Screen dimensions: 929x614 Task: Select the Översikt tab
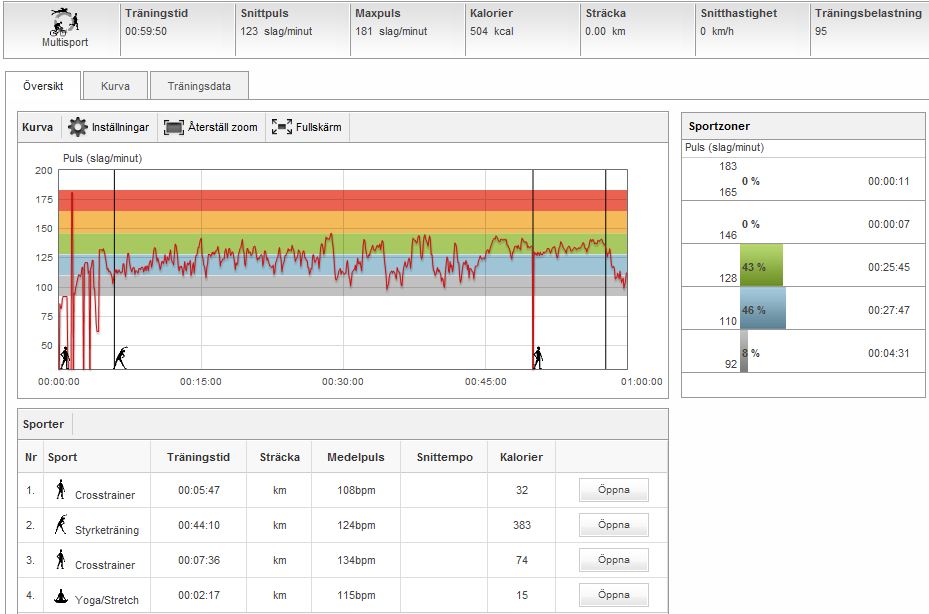pos(43,86)
